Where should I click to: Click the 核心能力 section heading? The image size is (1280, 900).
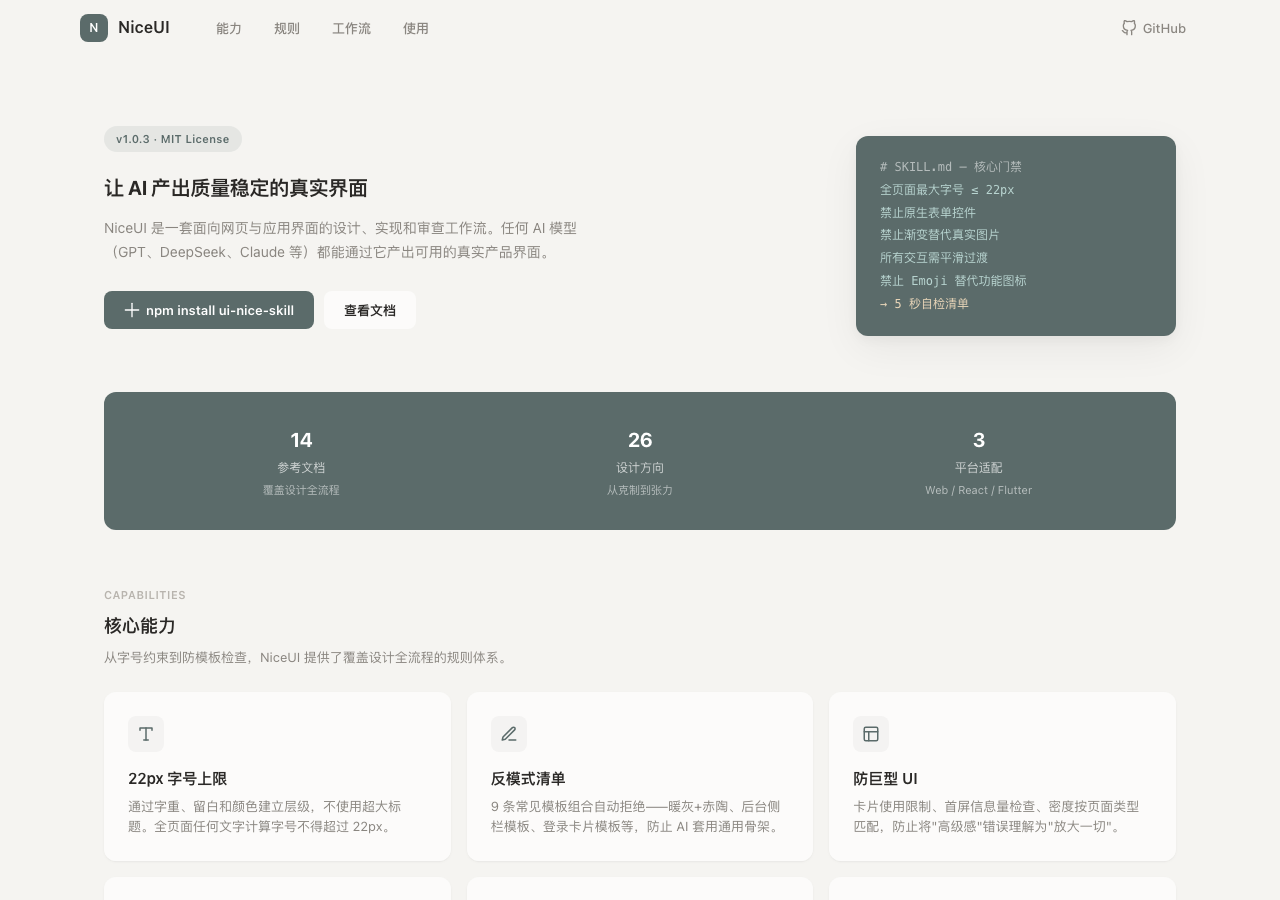click(140, 626)
